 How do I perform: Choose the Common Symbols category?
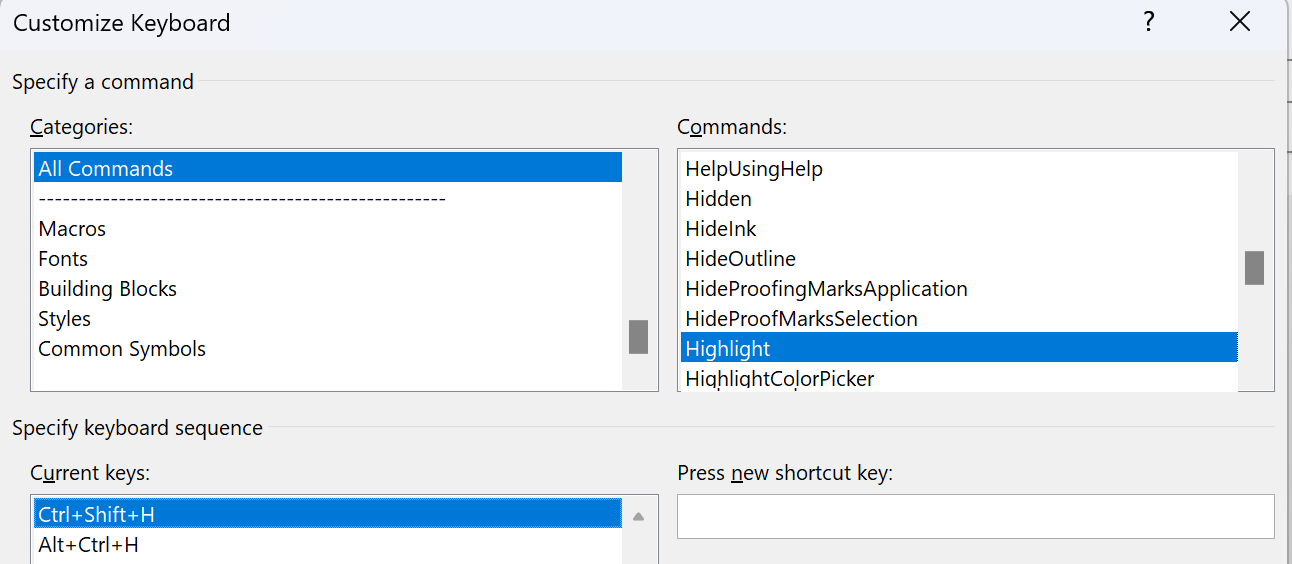[122, 349]
